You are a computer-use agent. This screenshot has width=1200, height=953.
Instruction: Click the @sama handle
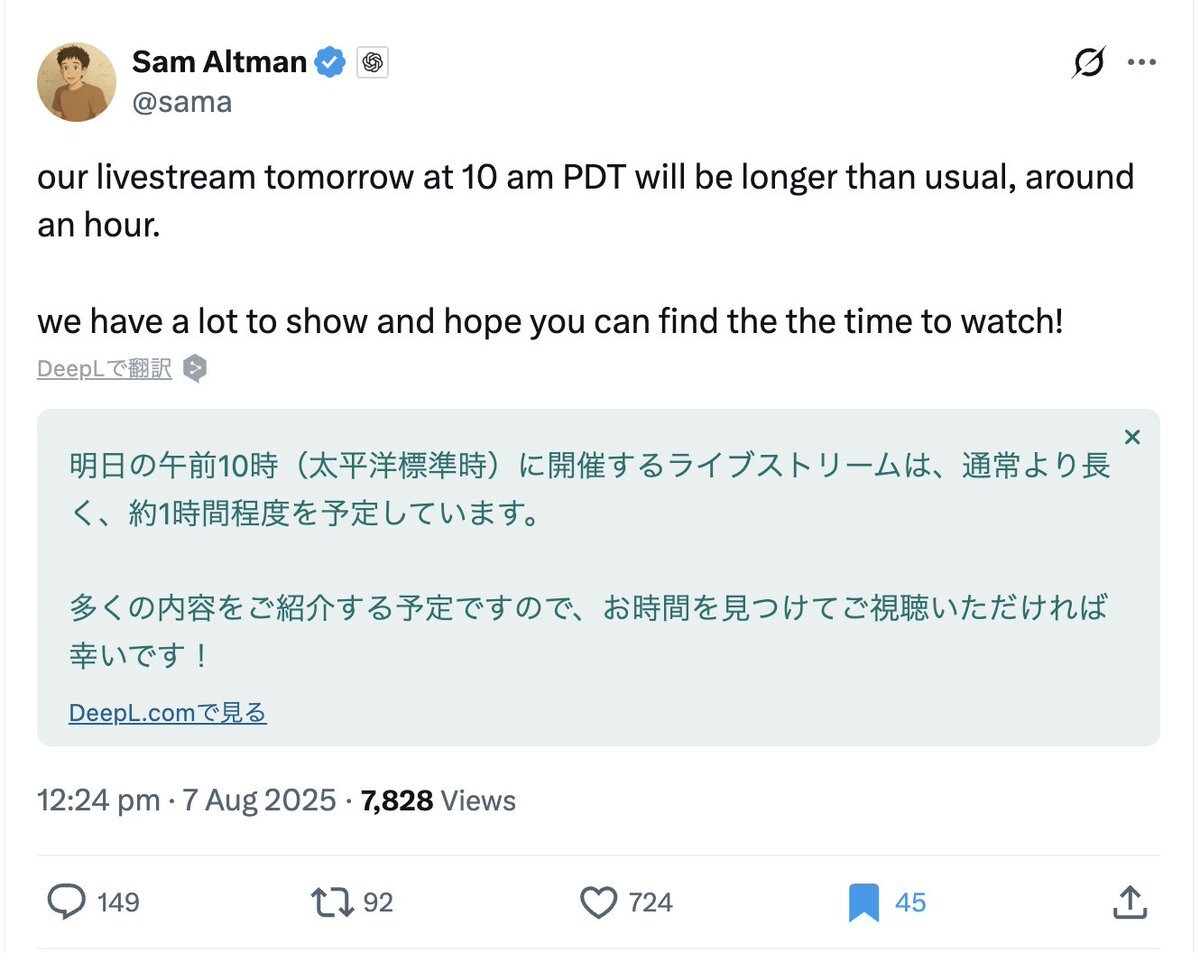tap(182, 101)
